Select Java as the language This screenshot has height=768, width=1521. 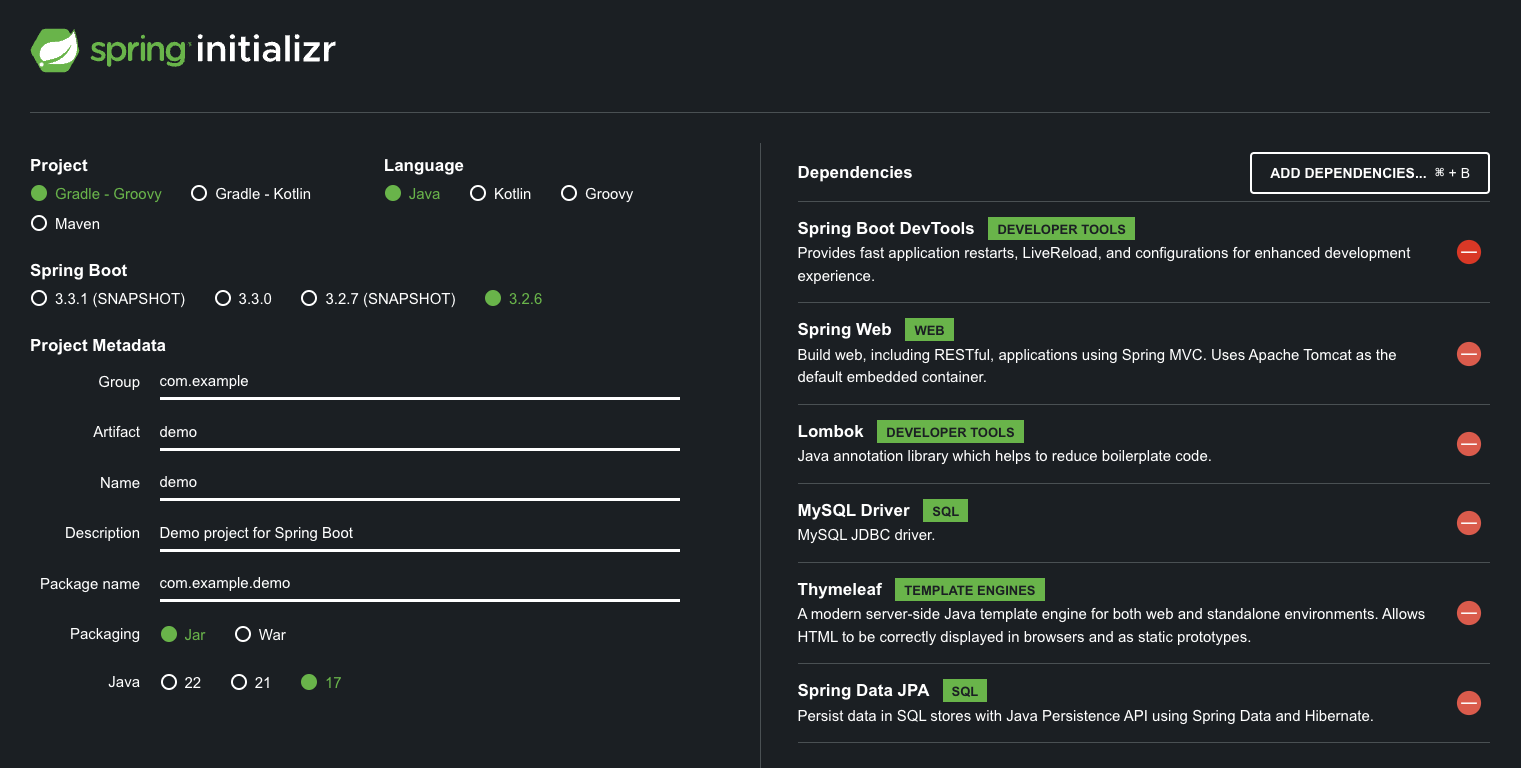[x=412, y=194]
